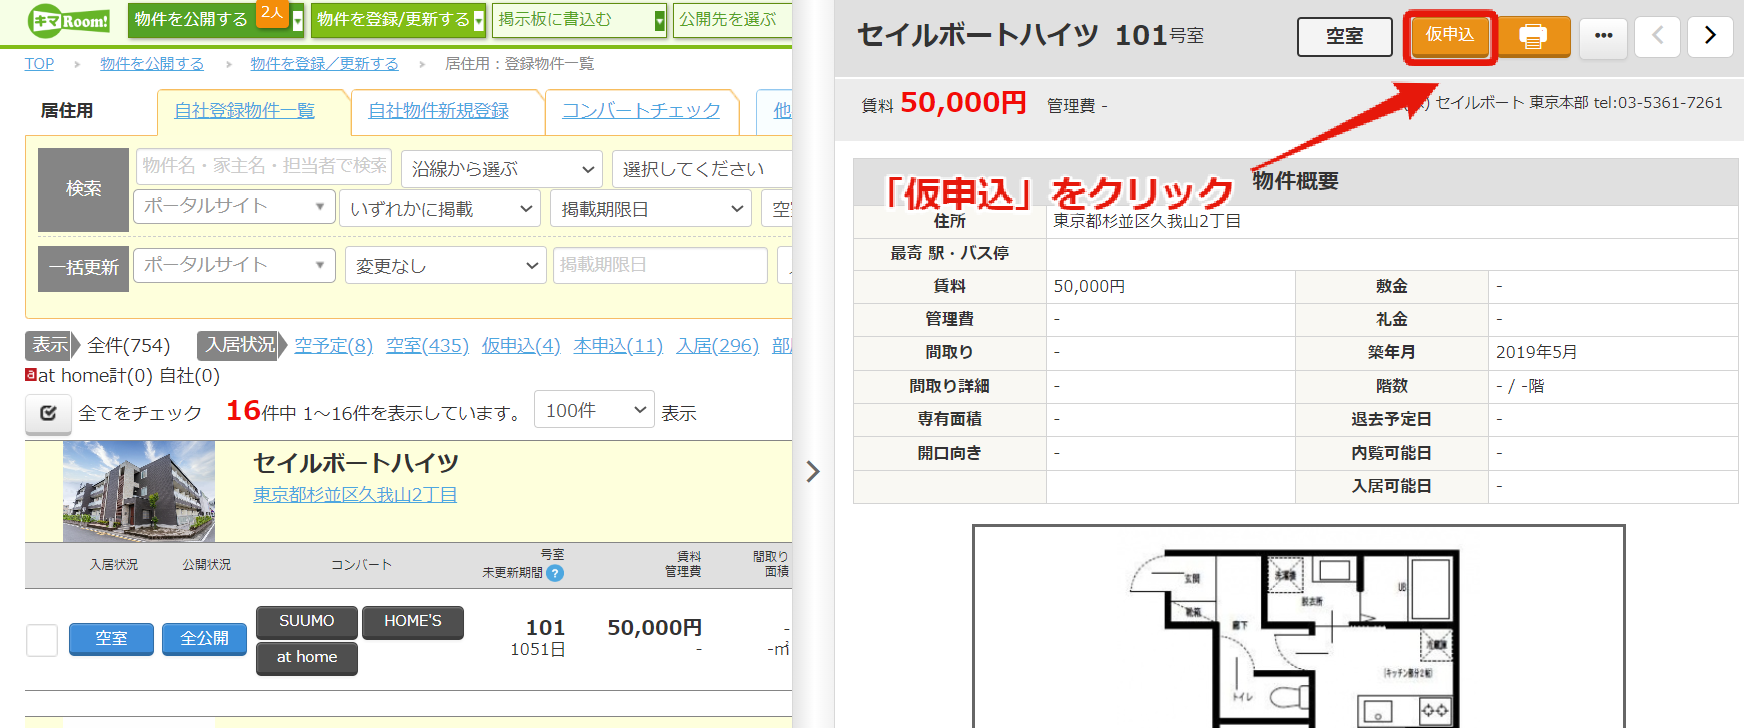Go to next property with right arrow
The height and width of the screenshot is (728, 1744).
click(1710, 37)
